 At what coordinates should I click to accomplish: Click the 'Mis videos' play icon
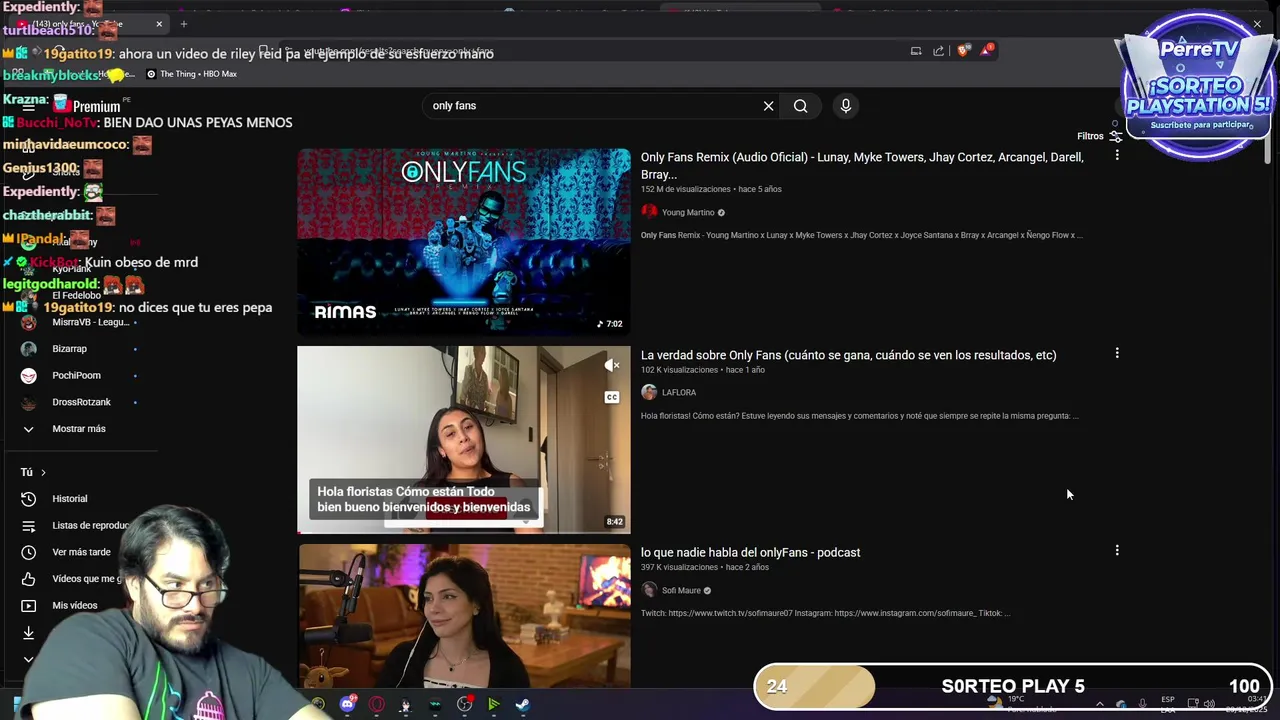pyautogui.click(x=28, y=606)
